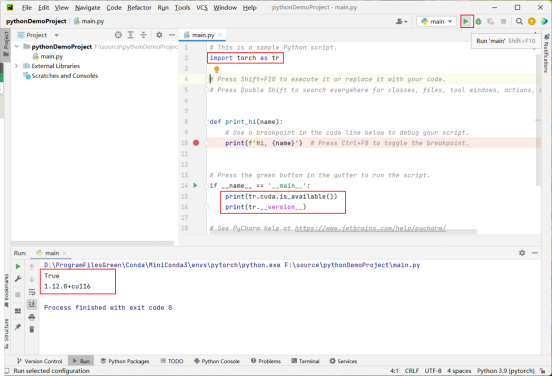Image resolution: width=552 pixels, height=377 pixels.
Task: Rerun 'main' in Run panel
Action: point(18,266)
